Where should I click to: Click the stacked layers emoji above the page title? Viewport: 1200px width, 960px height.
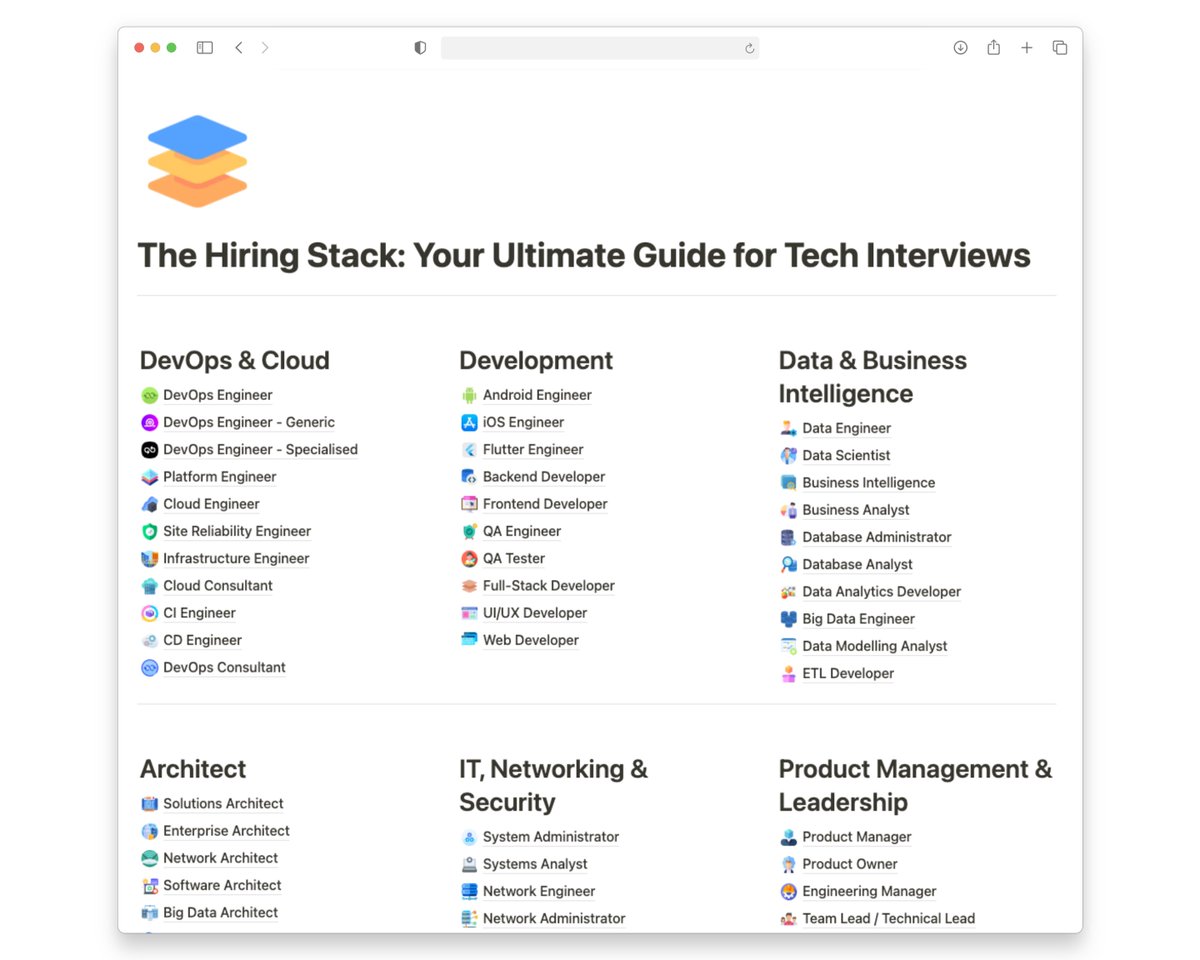coord(197,160)
